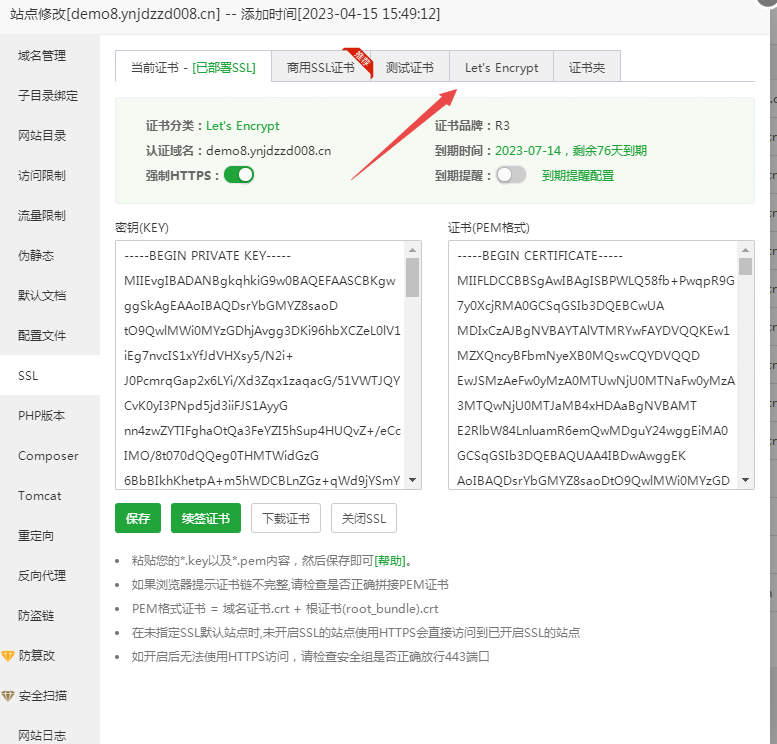Viewport: 777px width, 744px height.
Task: Click the red 推荐 ribbon badge
Action: pyautogui.click(x=357, y=57)
